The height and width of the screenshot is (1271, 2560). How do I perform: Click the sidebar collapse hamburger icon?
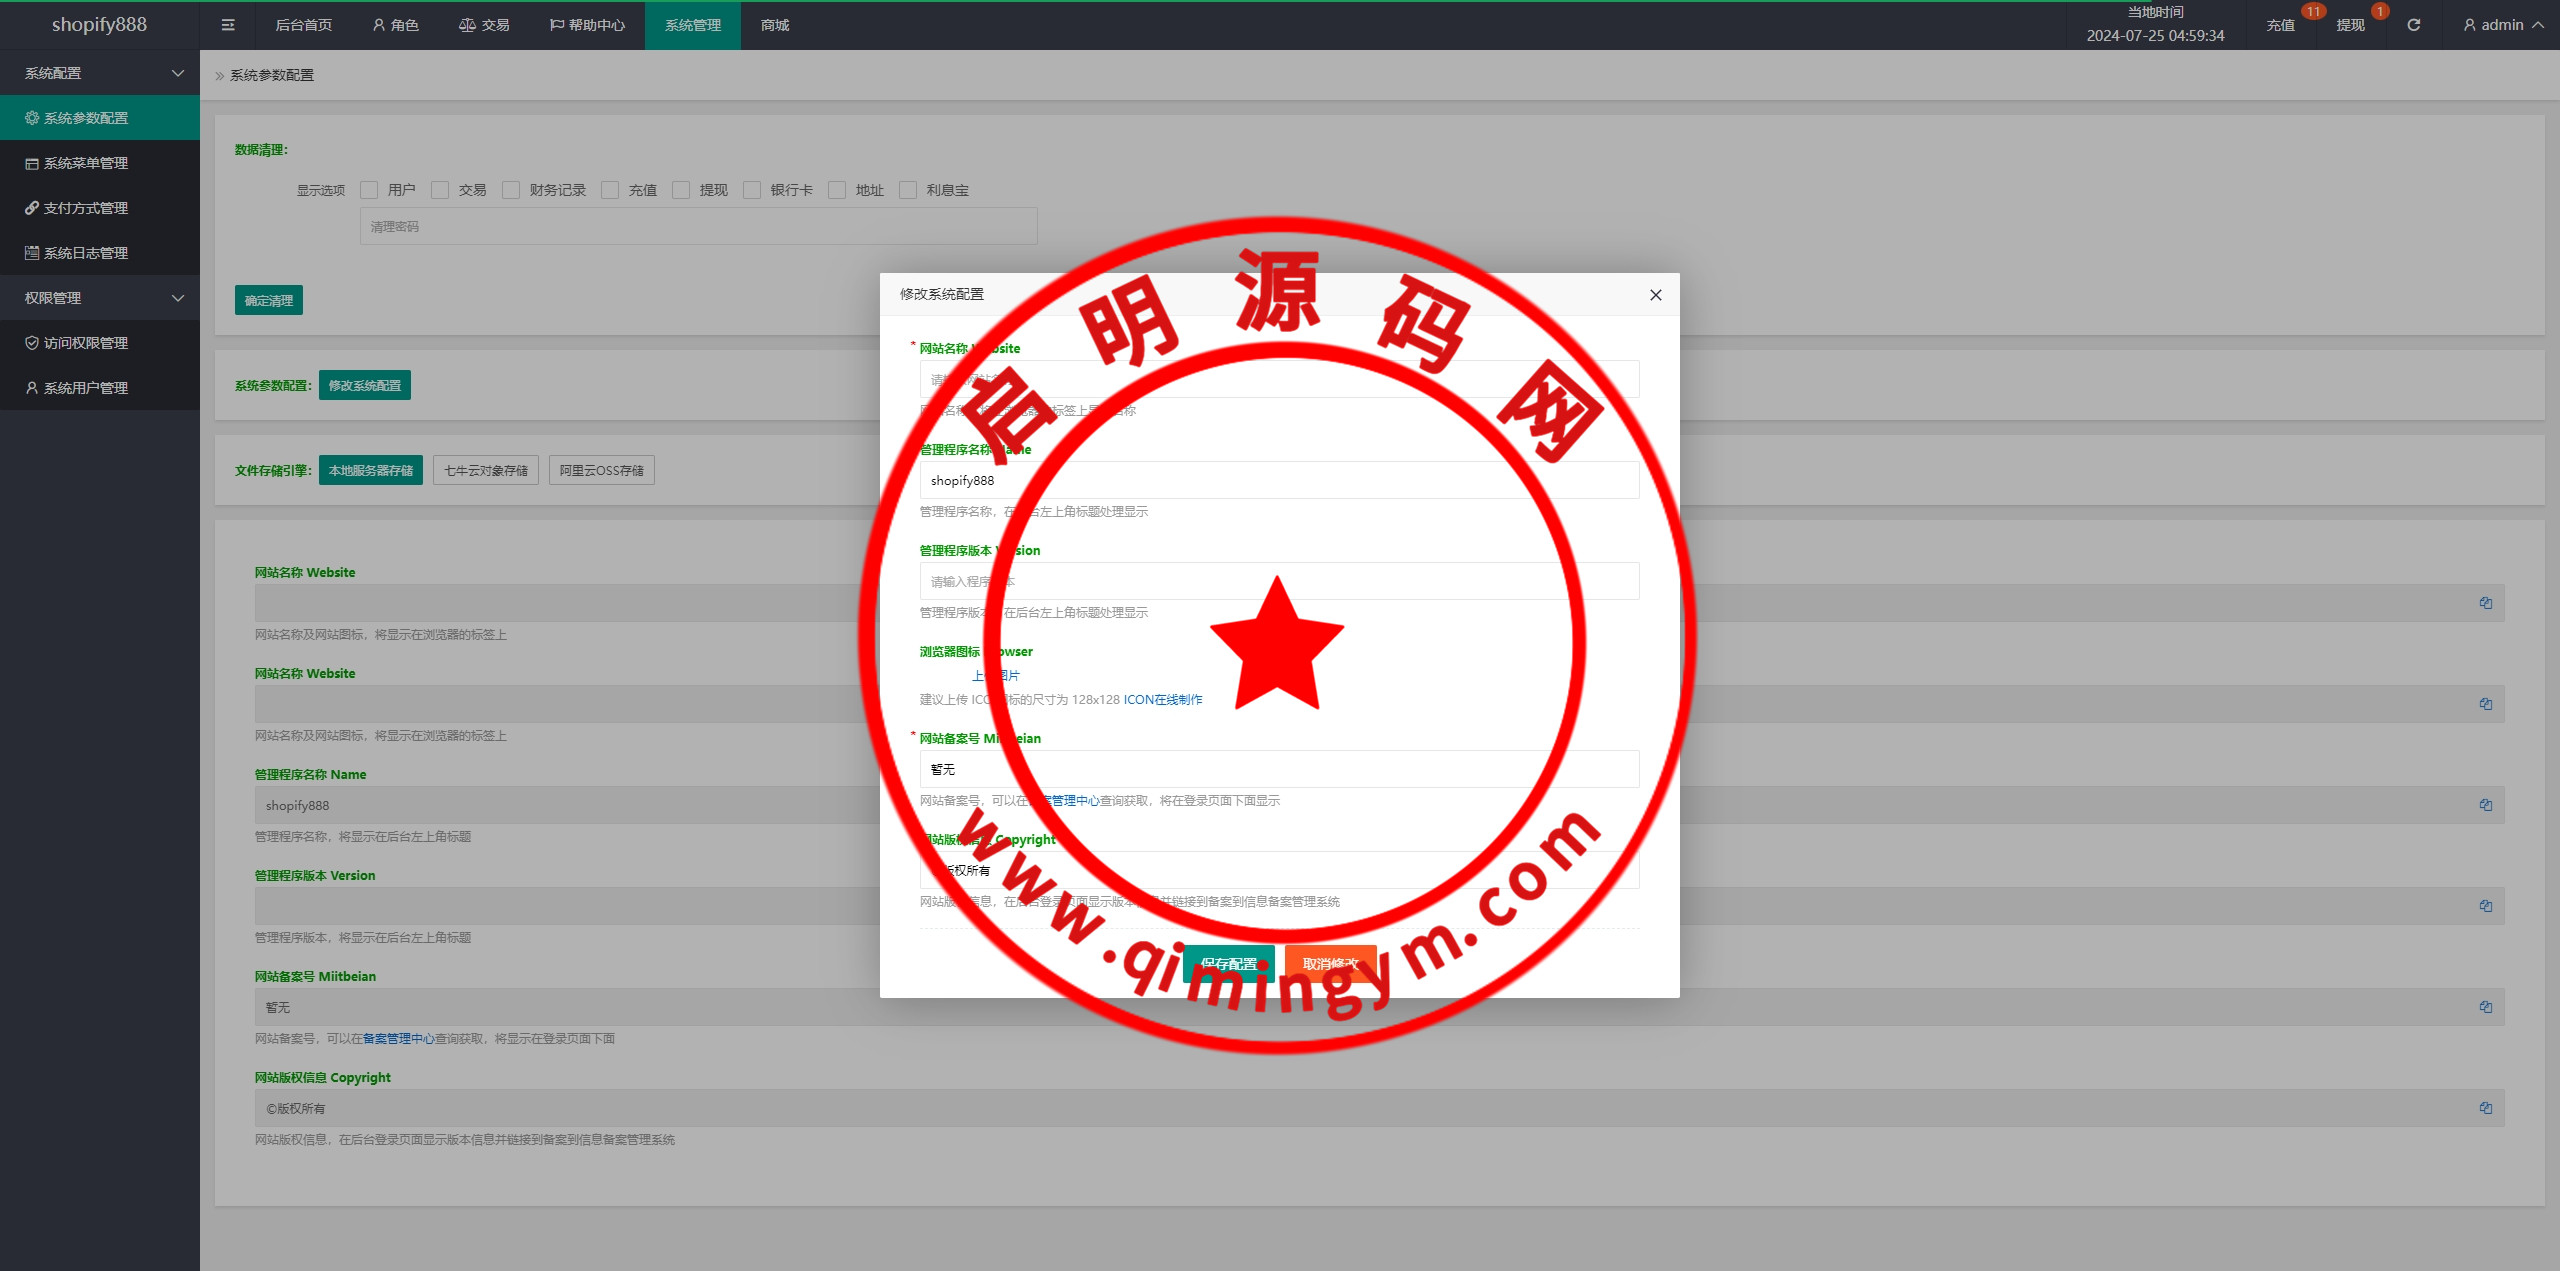coord(228,25)
